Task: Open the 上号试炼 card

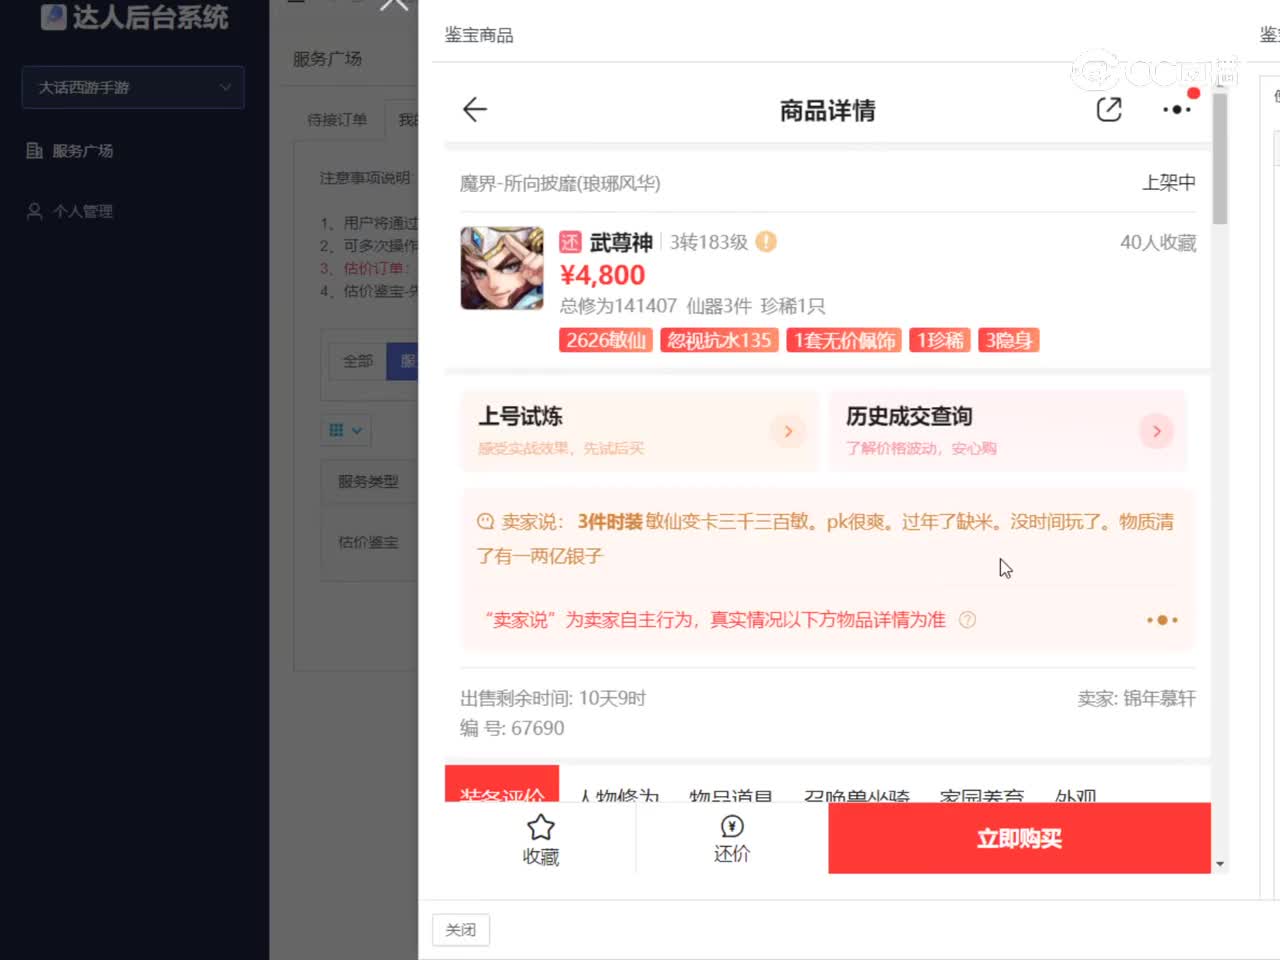Action: (639, 431)
